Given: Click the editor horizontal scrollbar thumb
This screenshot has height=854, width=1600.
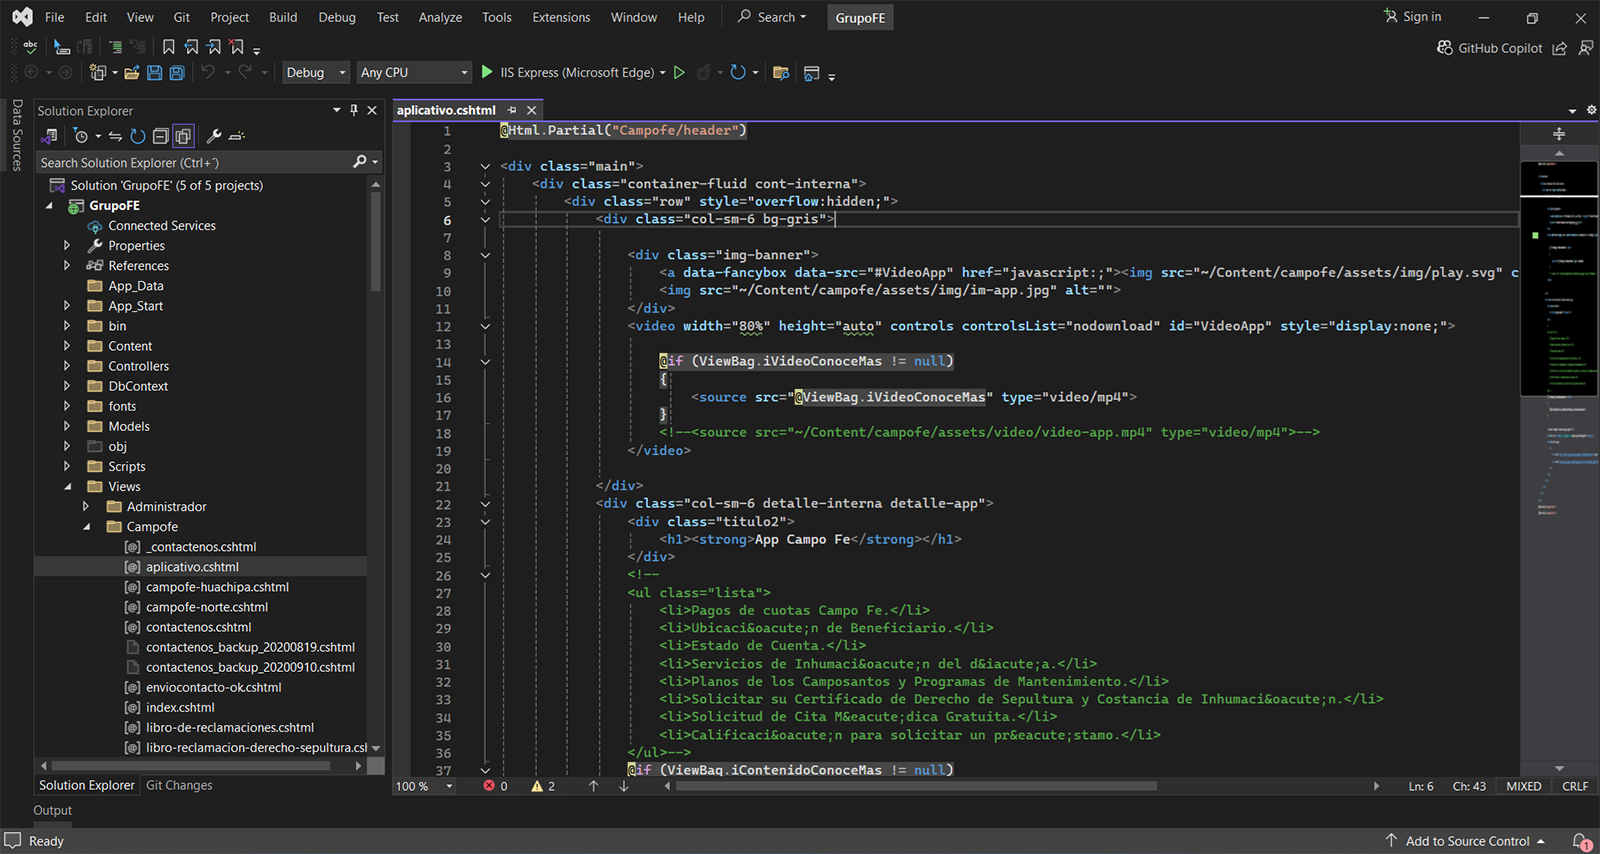Looking at the screenshot, I should coord(915,786).
